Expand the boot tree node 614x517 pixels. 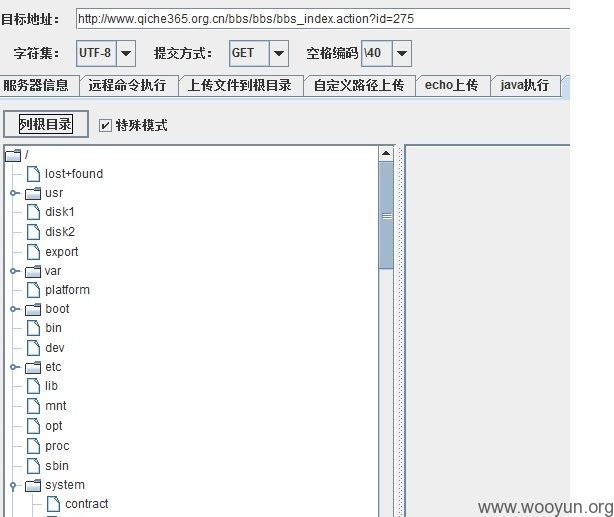[x=14, y=309]
